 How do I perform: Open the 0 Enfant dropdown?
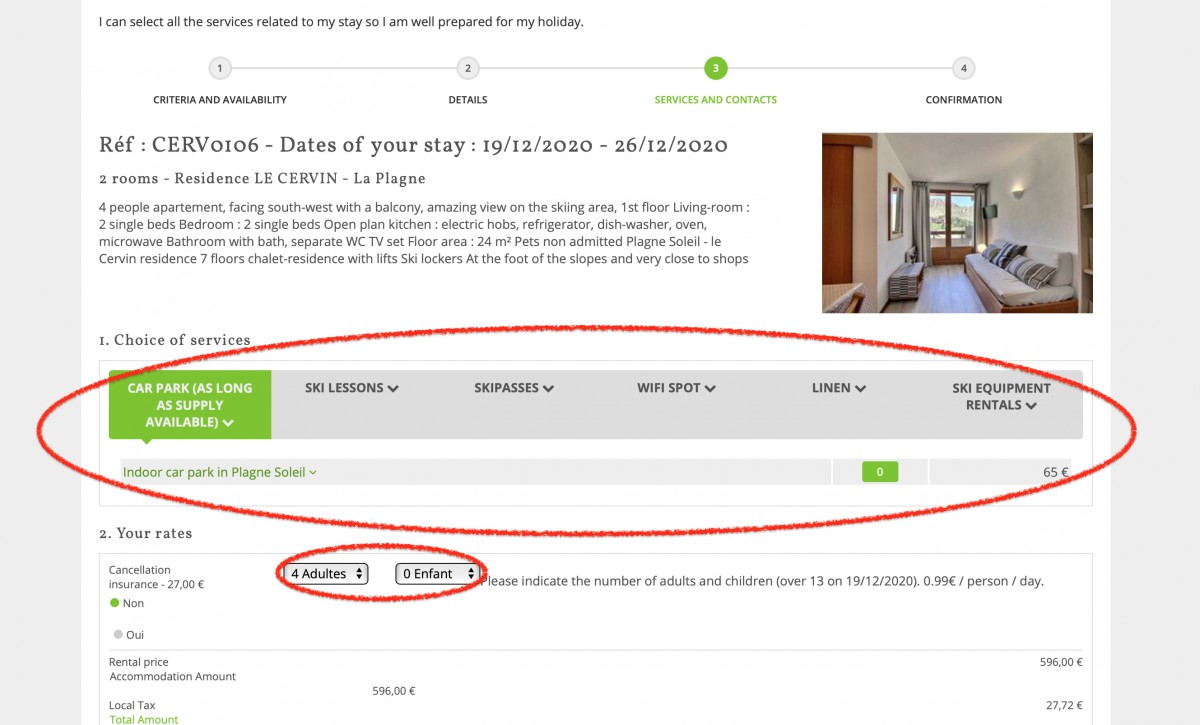coord(437,574)
